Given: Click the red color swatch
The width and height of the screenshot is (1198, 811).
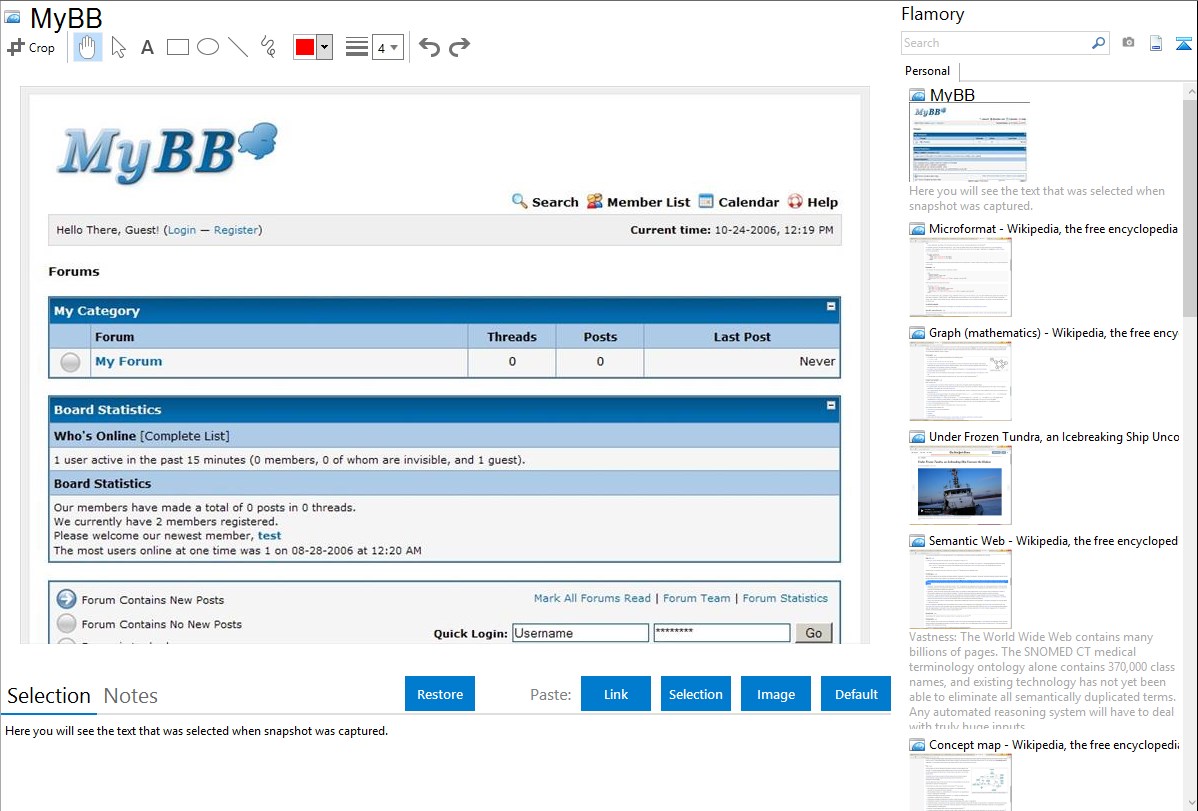Looking at the screenshot, I should click(x=305, y=47).
